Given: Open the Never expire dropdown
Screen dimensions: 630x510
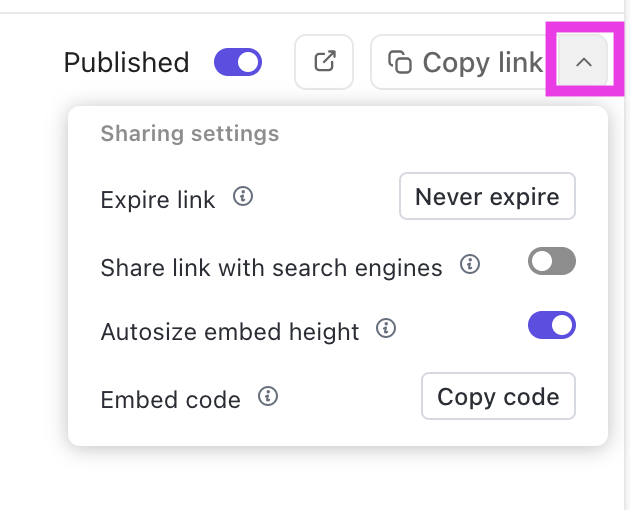Looking at the screenshot, I should coord(487,196).
